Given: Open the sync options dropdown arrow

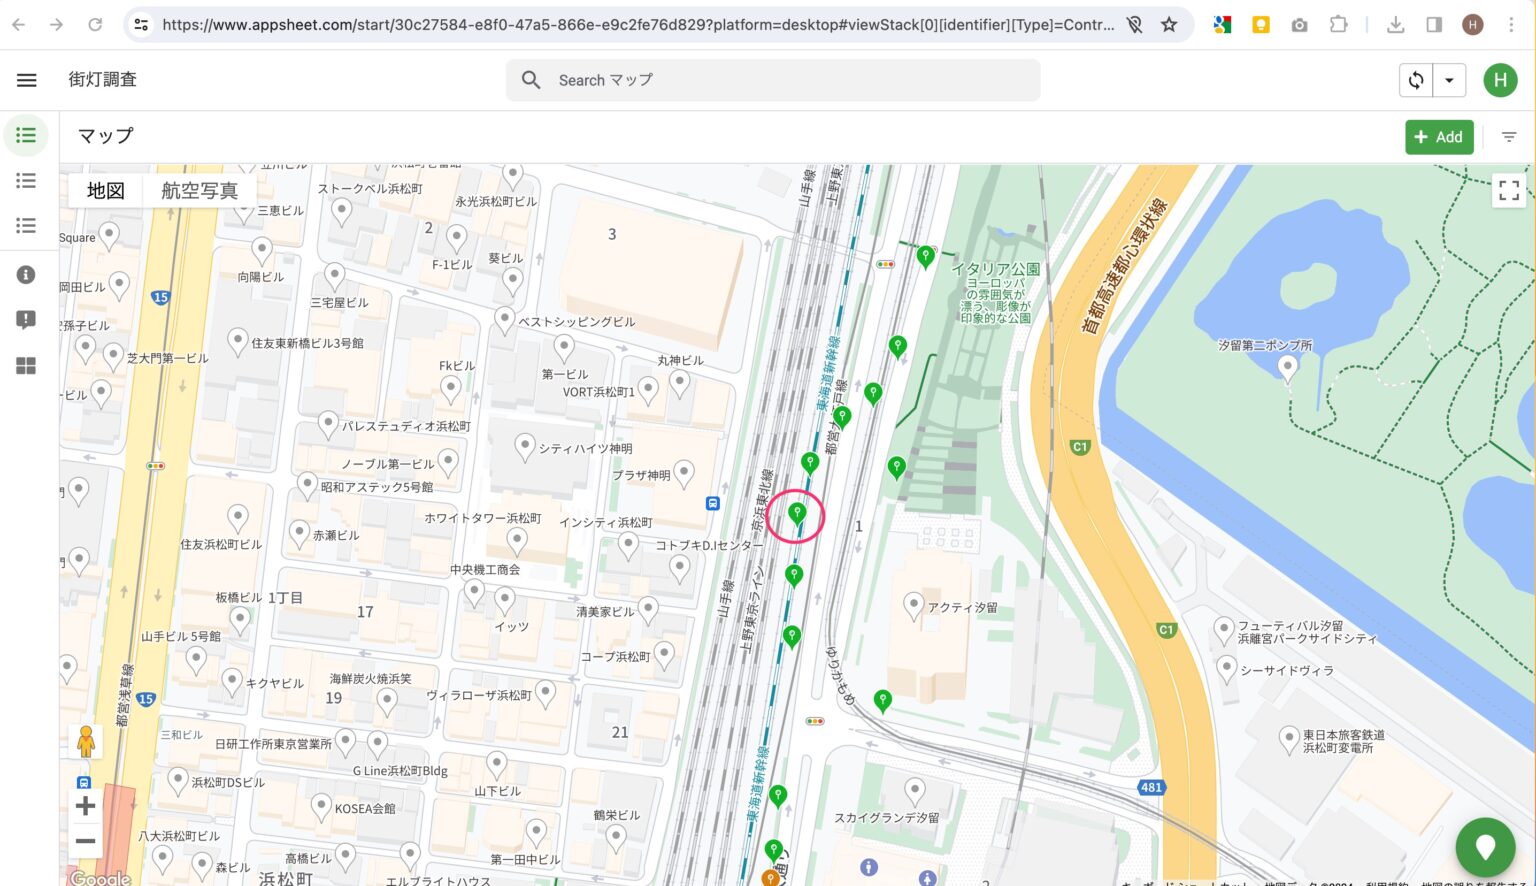Looking at the screenshot, I should click(1449, 80).
